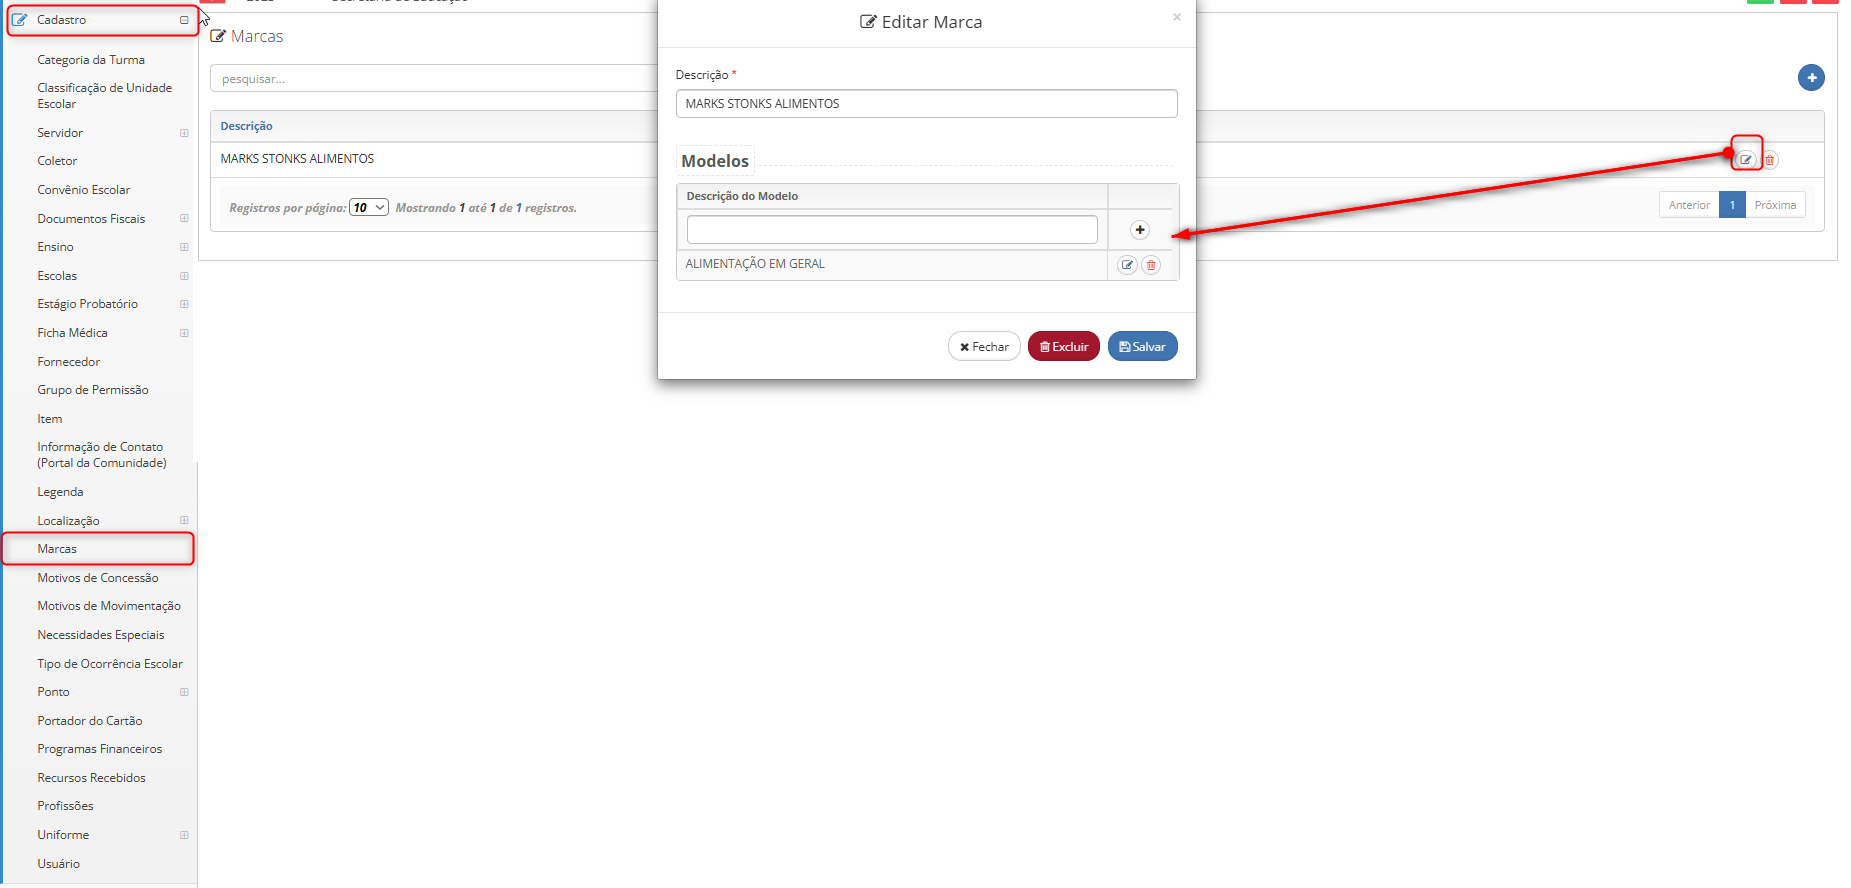
Task: Click the Descrição text field in dialog
Action: tap(927, 104)
